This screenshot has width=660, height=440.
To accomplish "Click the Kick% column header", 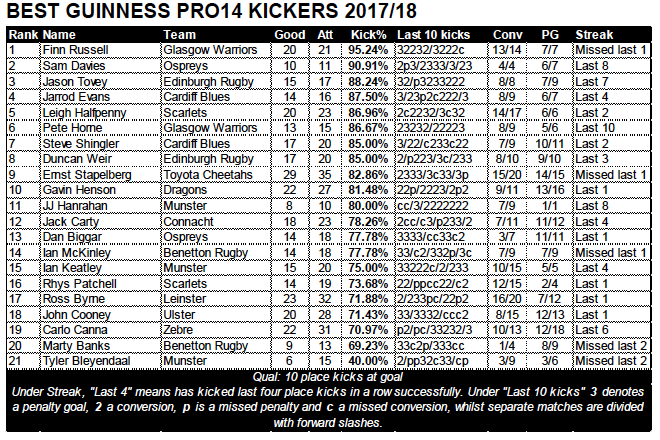I will tap(368, 35).
